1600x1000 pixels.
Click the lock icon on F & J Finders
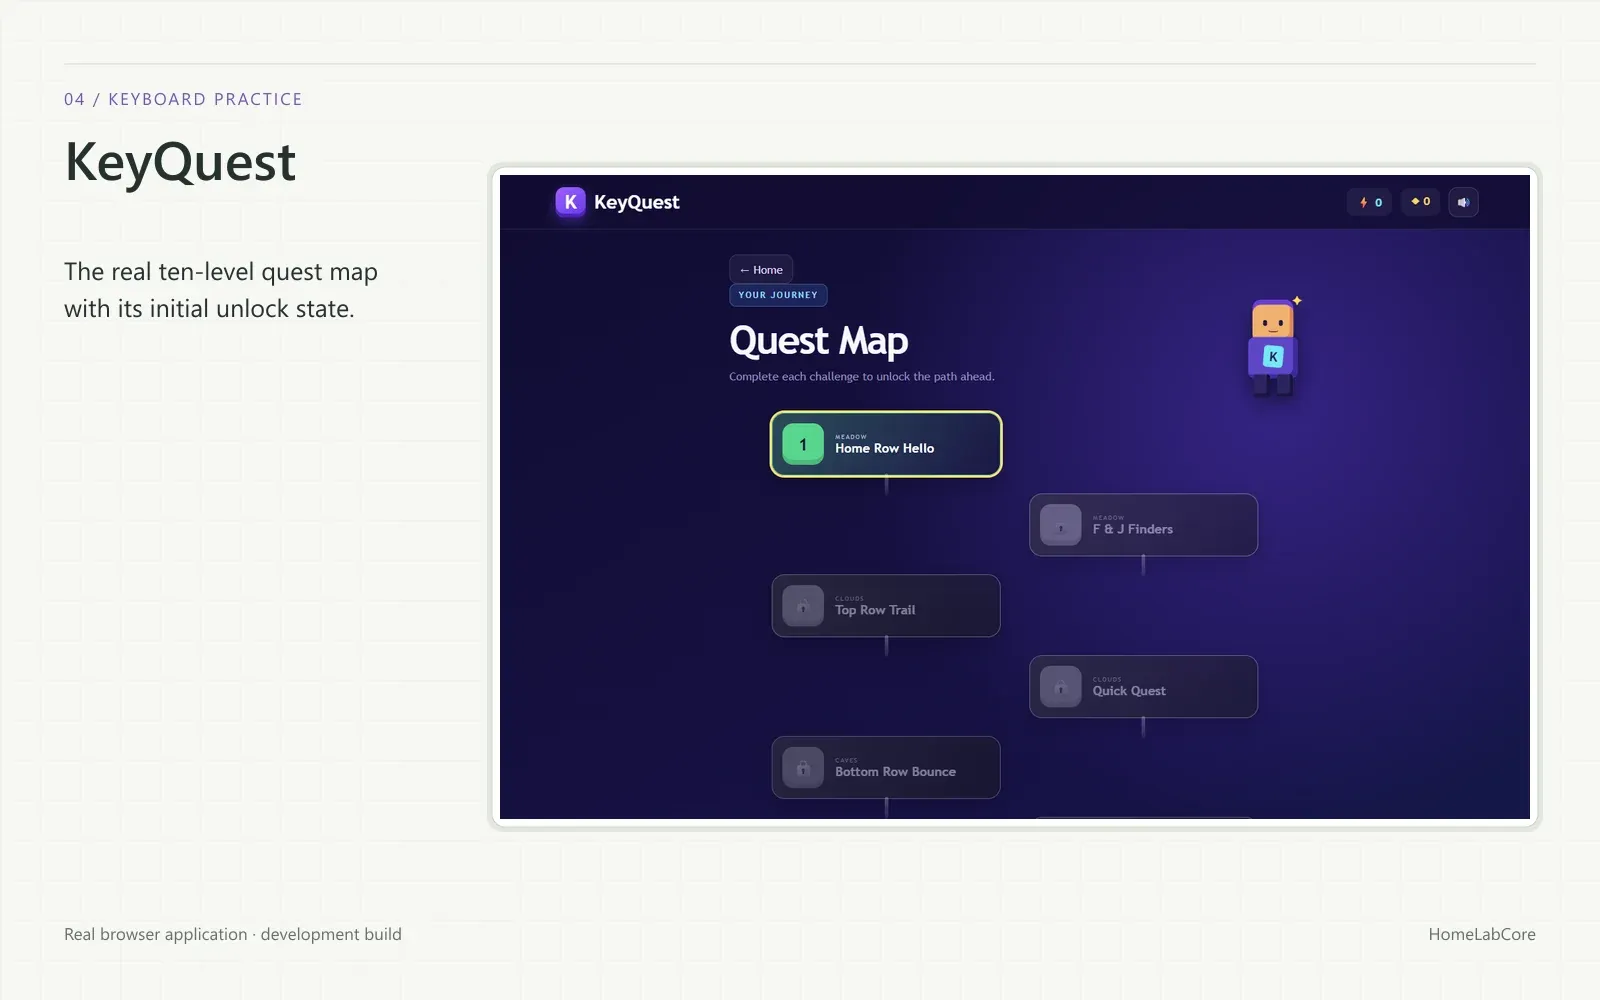[1061, 525]
